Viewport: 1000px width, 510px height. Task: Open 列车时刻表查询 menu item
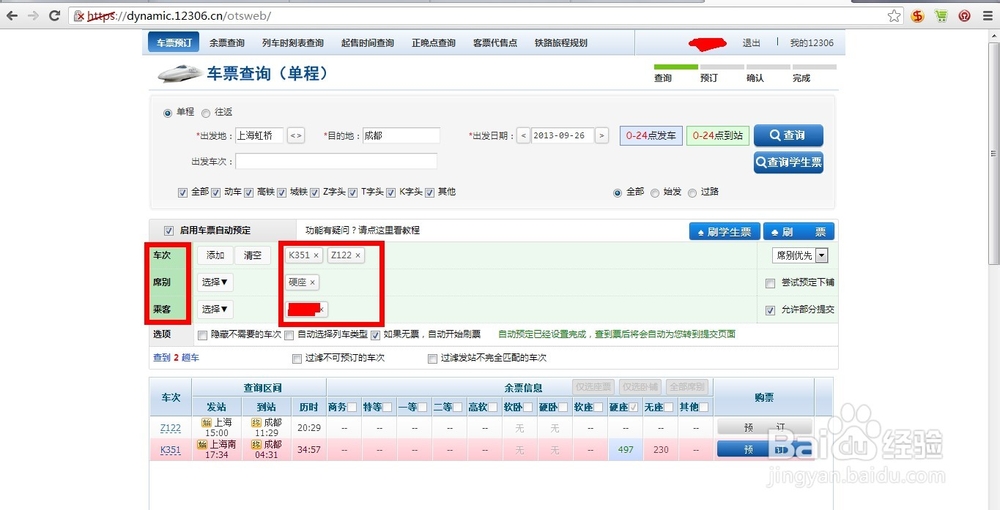point(293,43)
